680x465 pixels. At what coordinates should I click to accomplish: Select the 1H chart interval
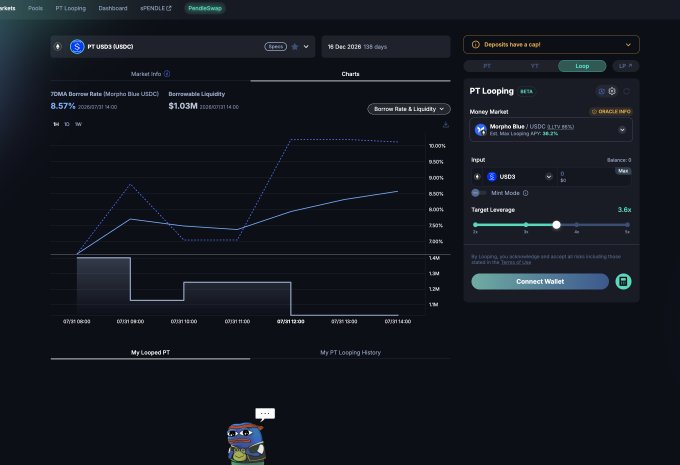click(x=56, y=124)
